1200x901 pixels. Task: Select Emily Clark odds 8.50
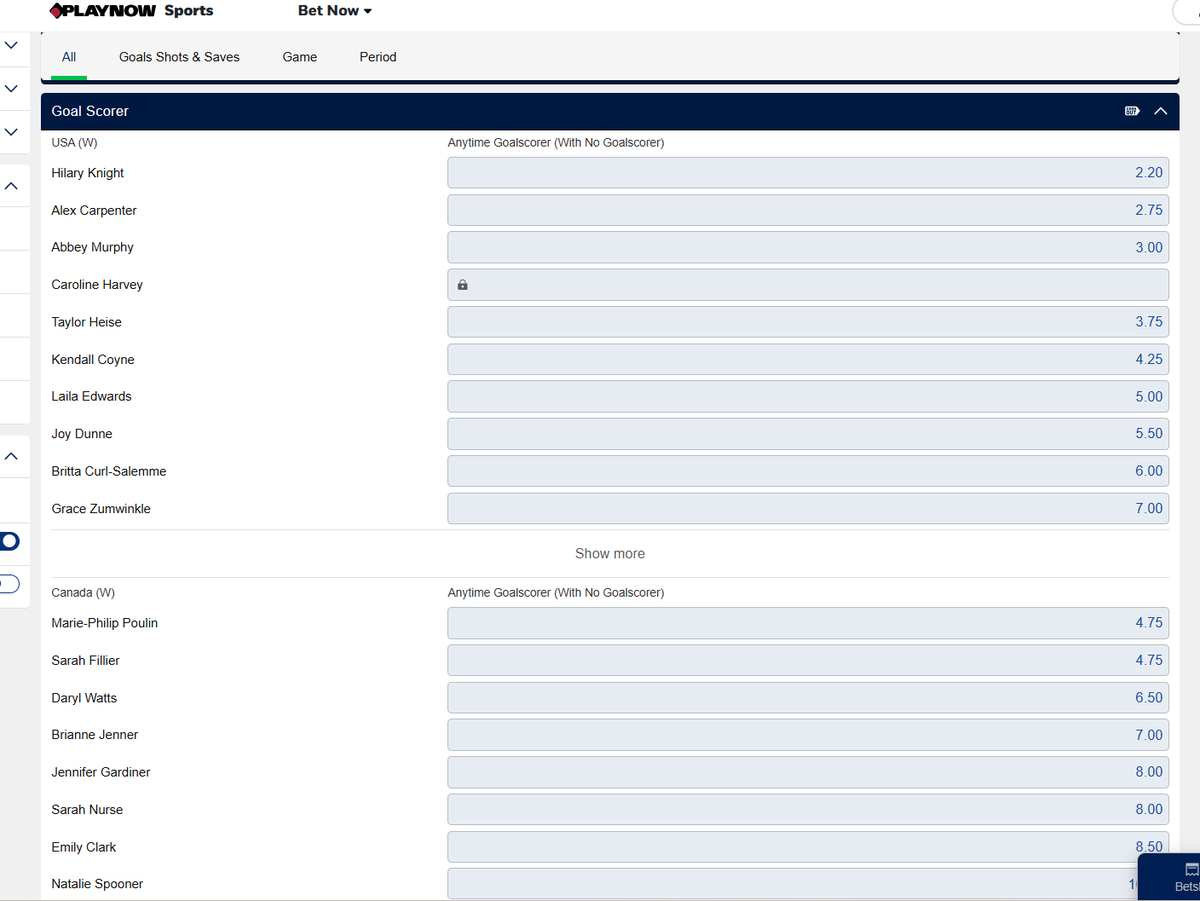(808, 847)
